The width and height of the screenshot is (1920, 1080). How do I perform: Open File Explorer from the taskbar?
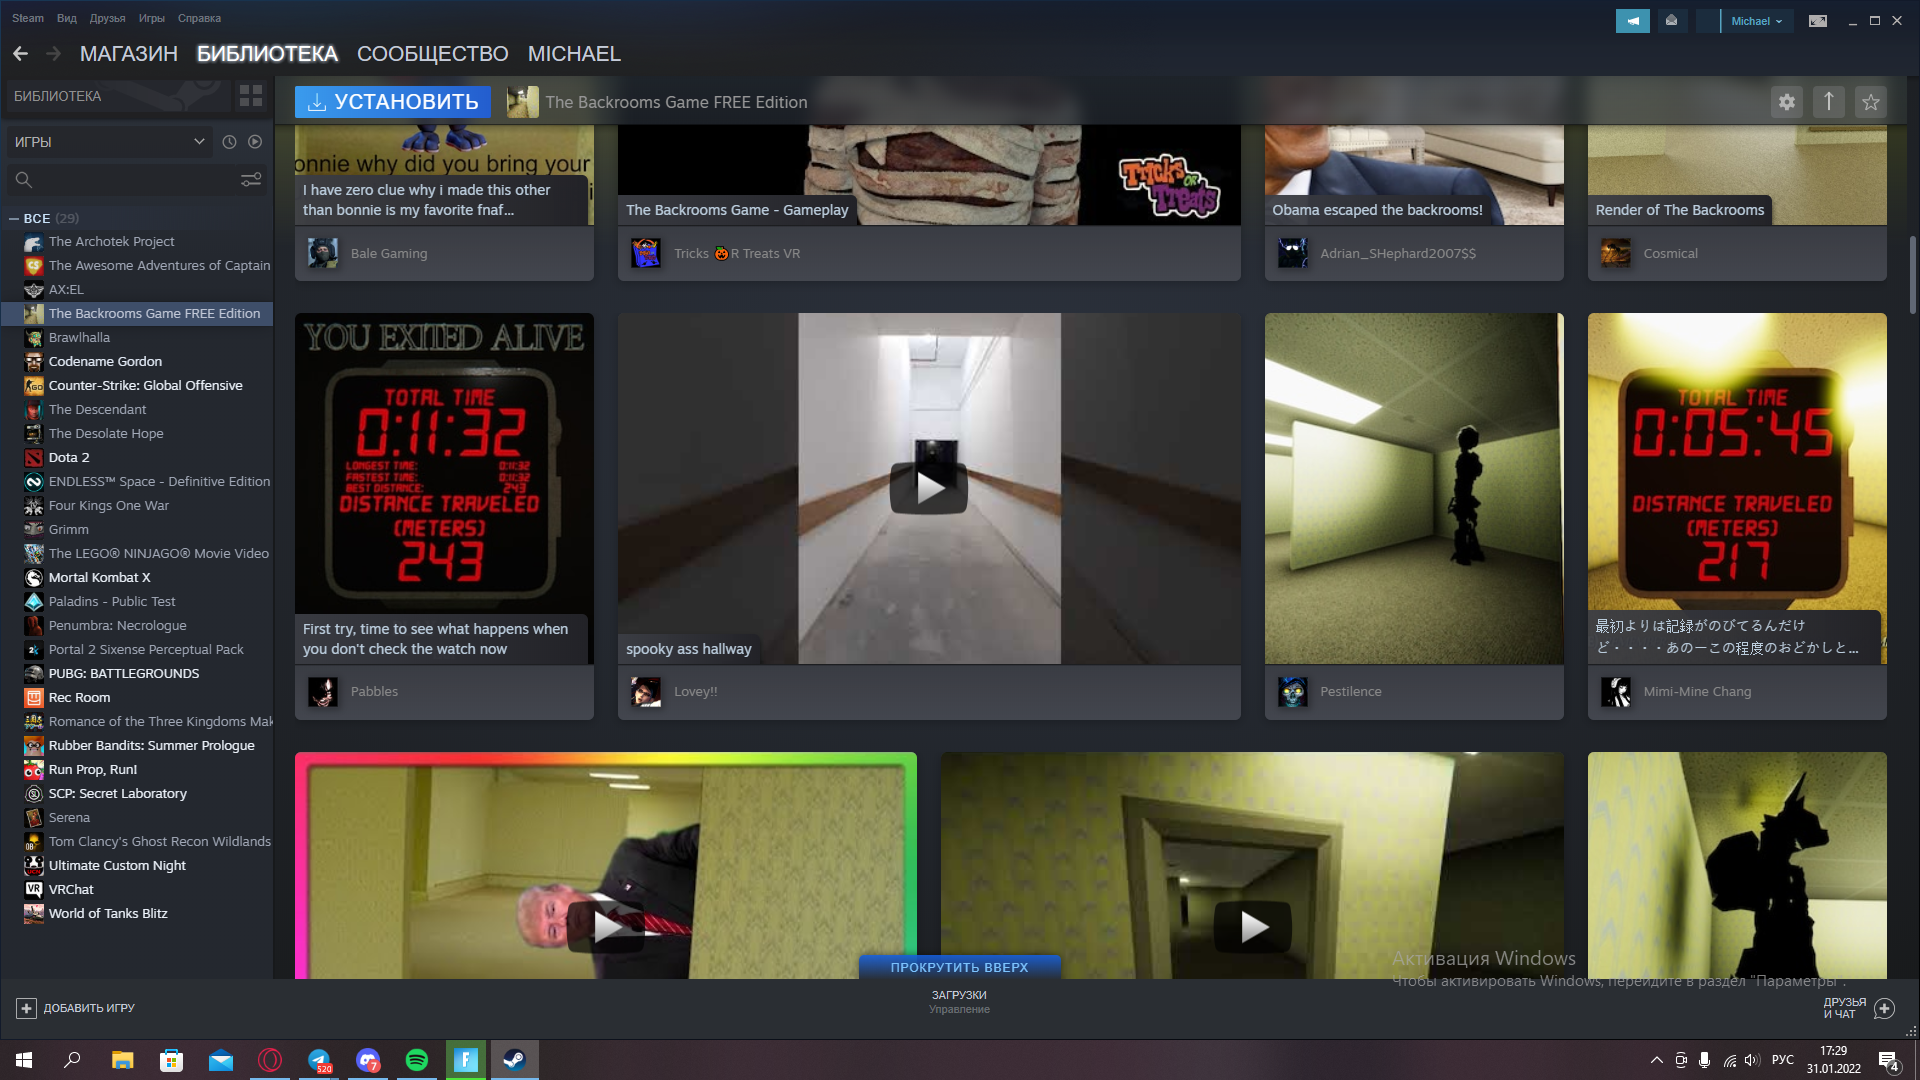tap(122, 1060)
